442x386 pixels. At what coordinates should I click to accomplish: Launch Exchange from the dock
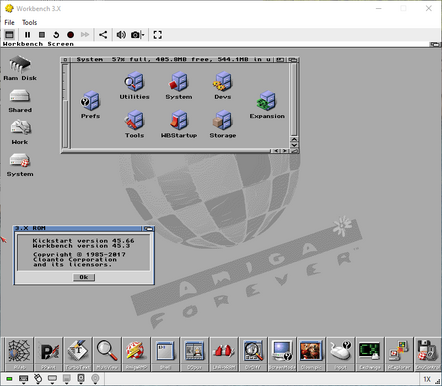tap(369, 354)
